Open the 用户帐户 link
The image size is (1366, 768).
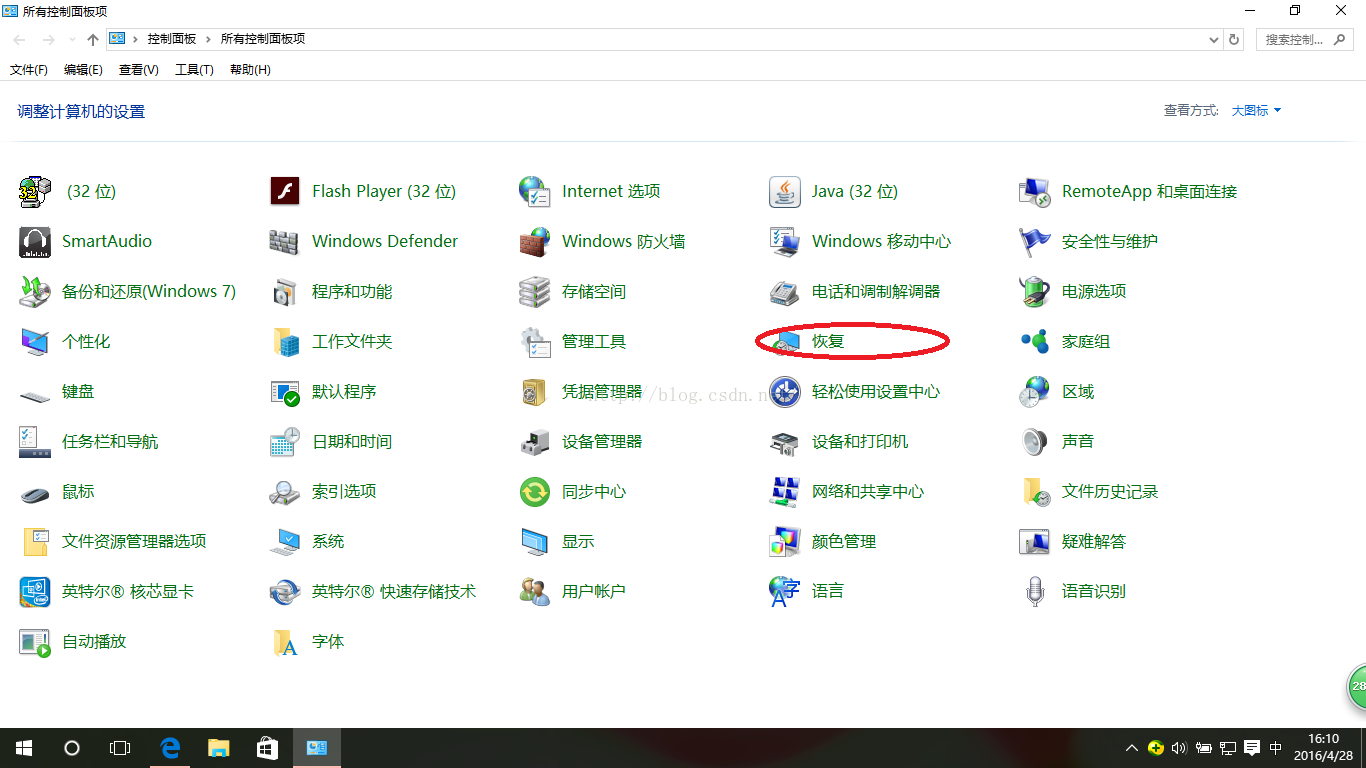click(594, 591)
